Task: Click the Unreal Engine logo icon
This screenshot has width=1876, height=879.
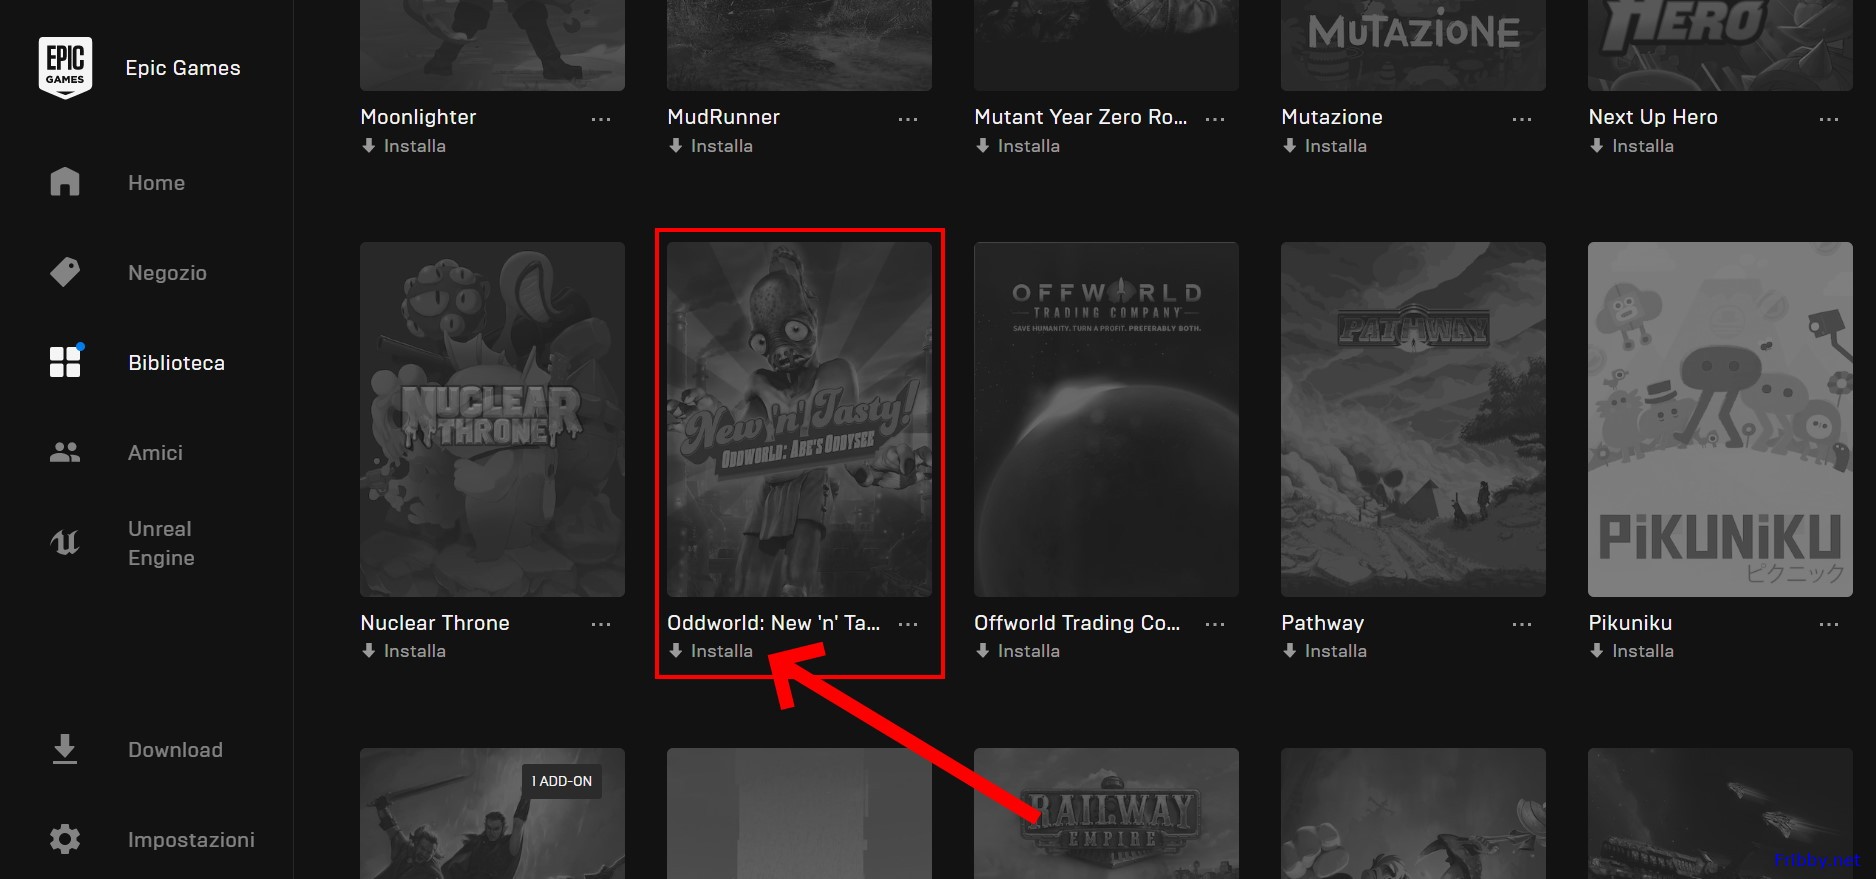Action: click(65, 542)
